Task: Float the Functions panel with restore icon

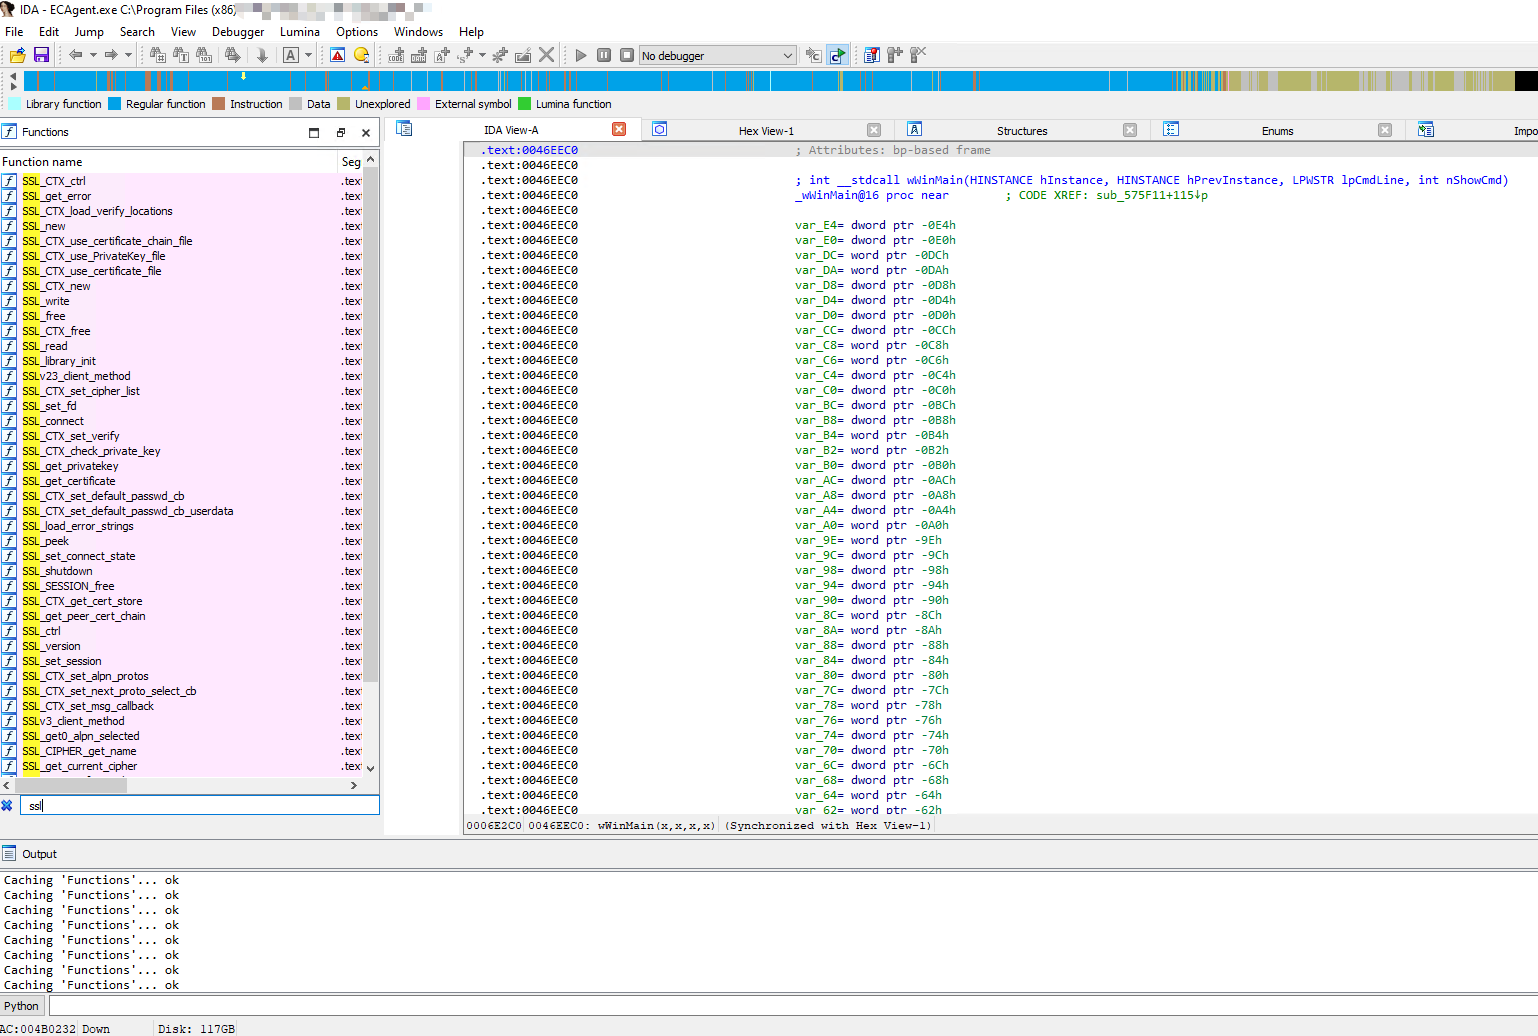Action: (340, 132)
